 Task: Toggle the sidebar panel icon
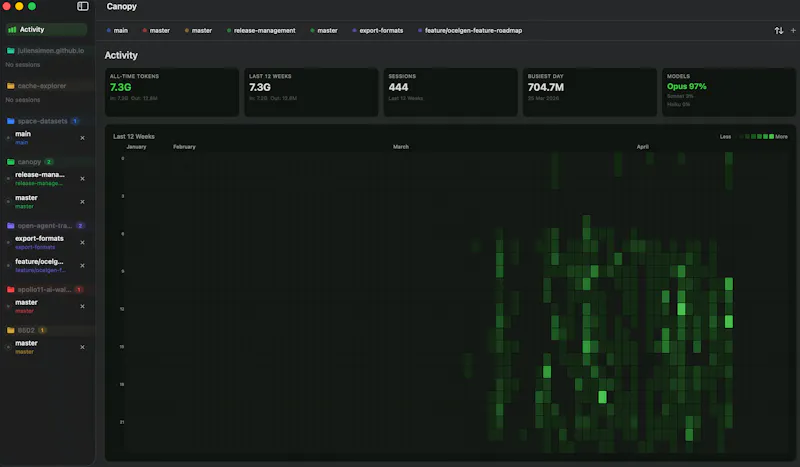click(83, 6)
